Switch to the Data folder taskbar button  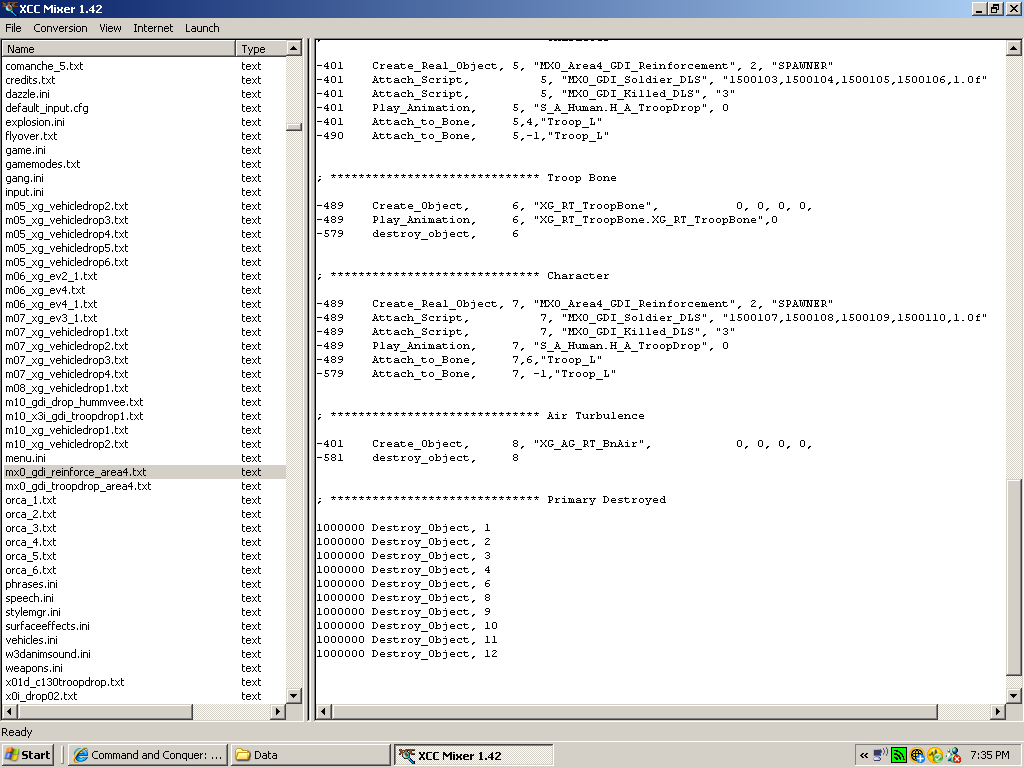pos(310,755)
